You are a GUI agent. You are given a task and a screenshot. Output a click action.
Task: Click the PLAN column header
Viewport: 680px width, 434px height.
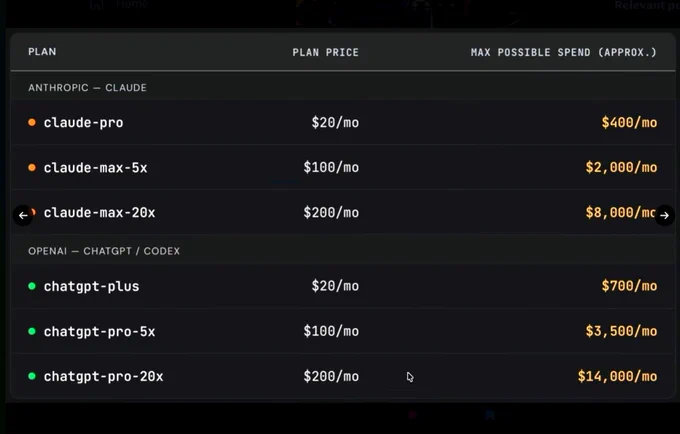tap(42, 52)
